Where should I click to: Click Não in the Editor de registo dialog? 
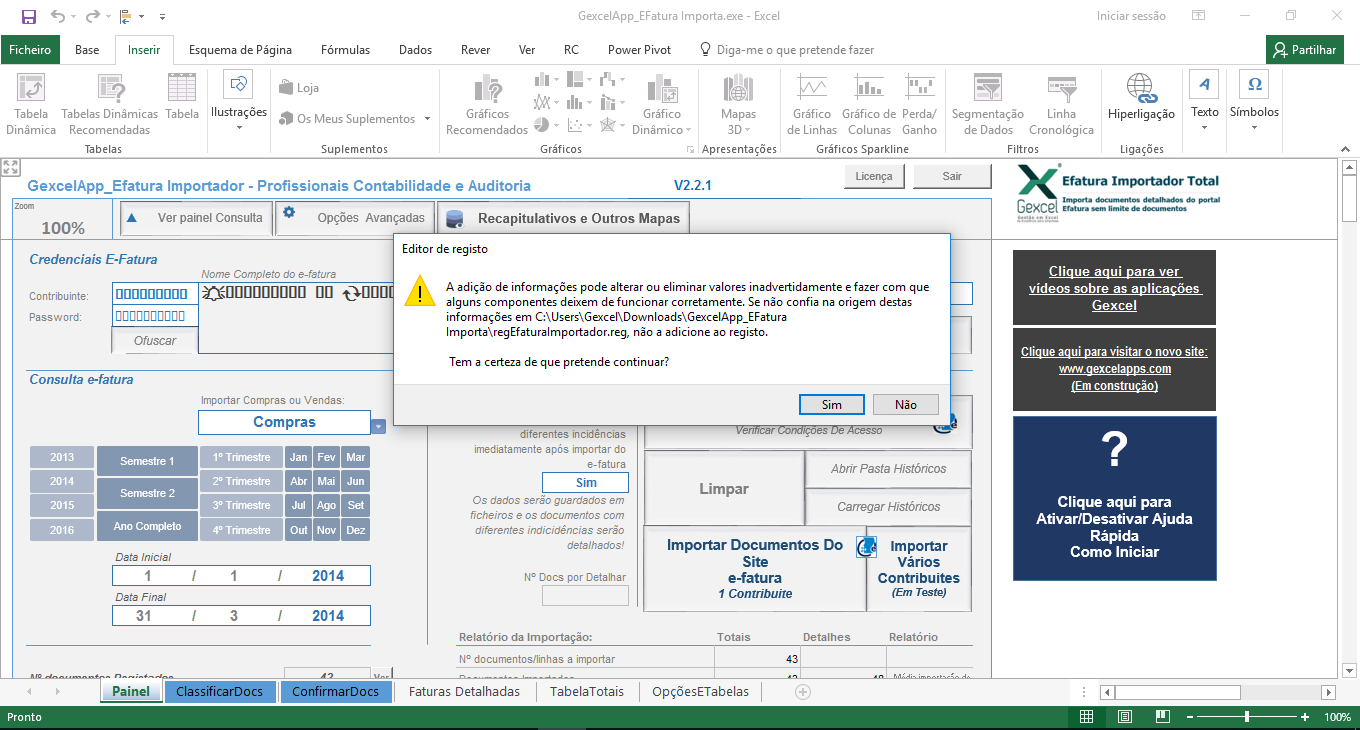(x=905, y=404)
